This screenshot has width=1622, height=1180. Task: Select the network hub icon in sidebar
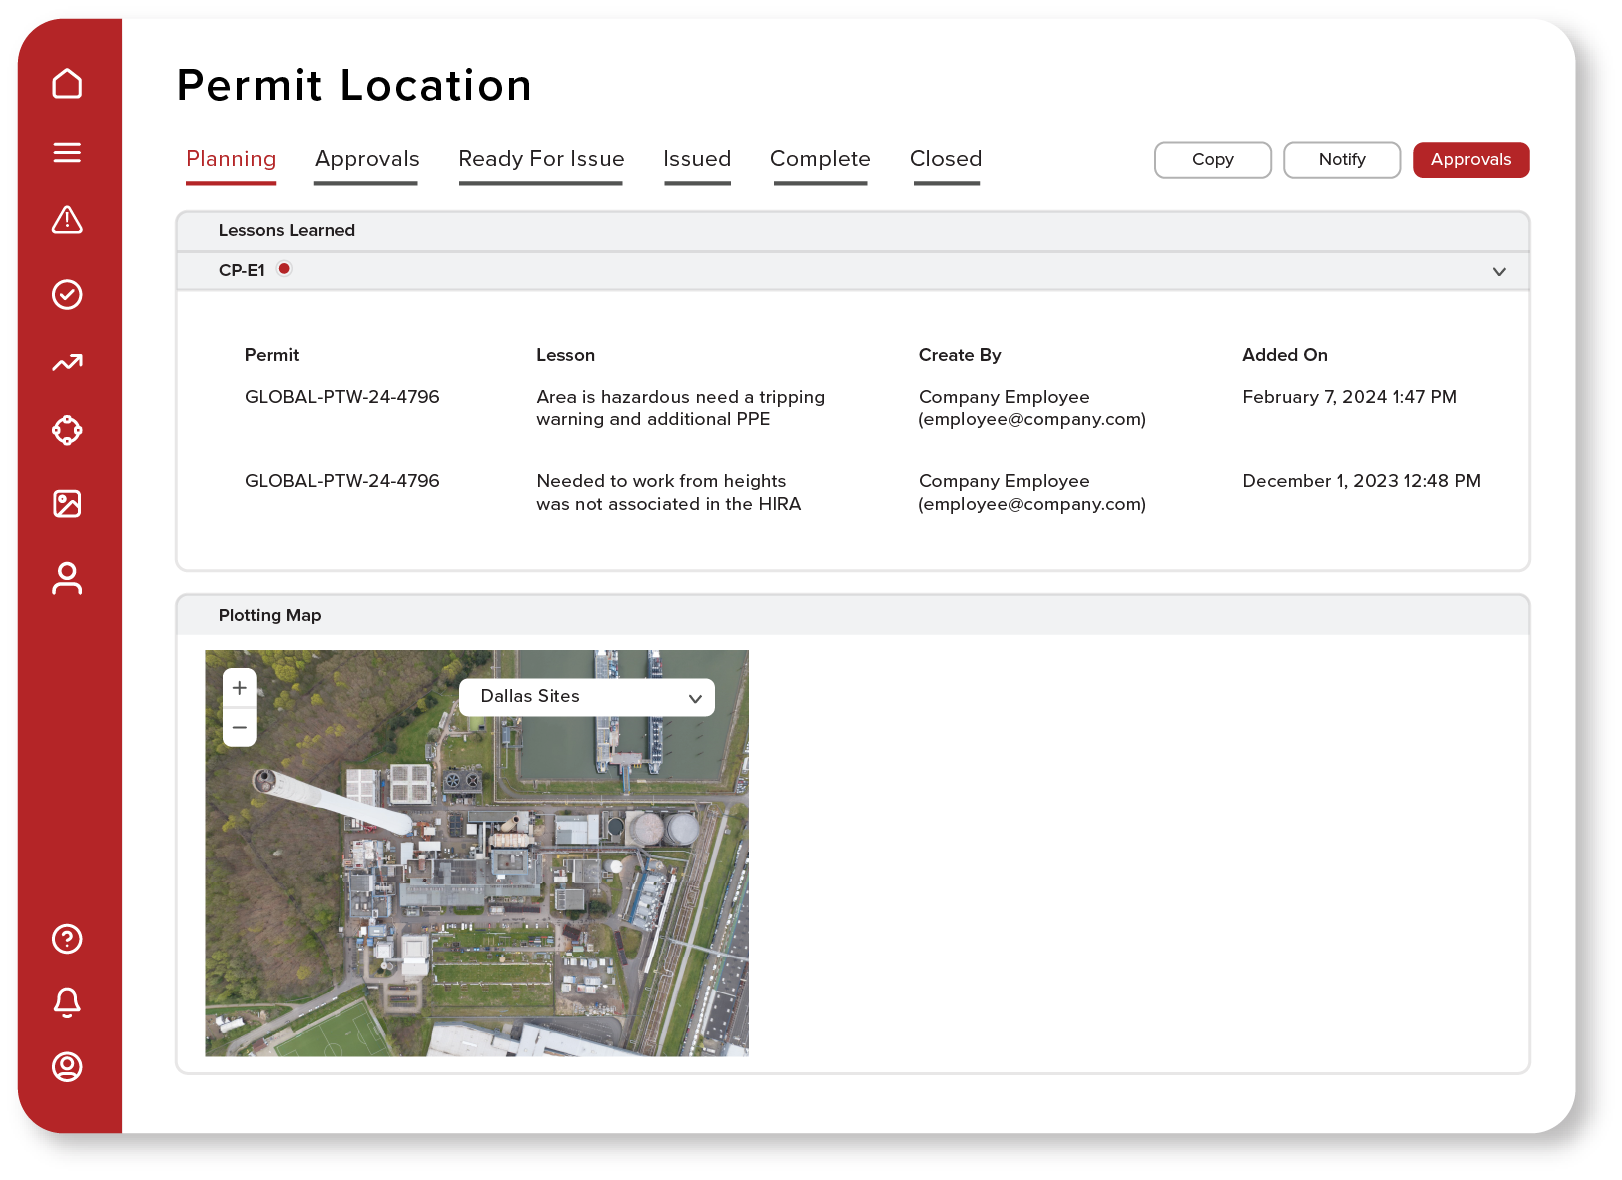(67, 430)
